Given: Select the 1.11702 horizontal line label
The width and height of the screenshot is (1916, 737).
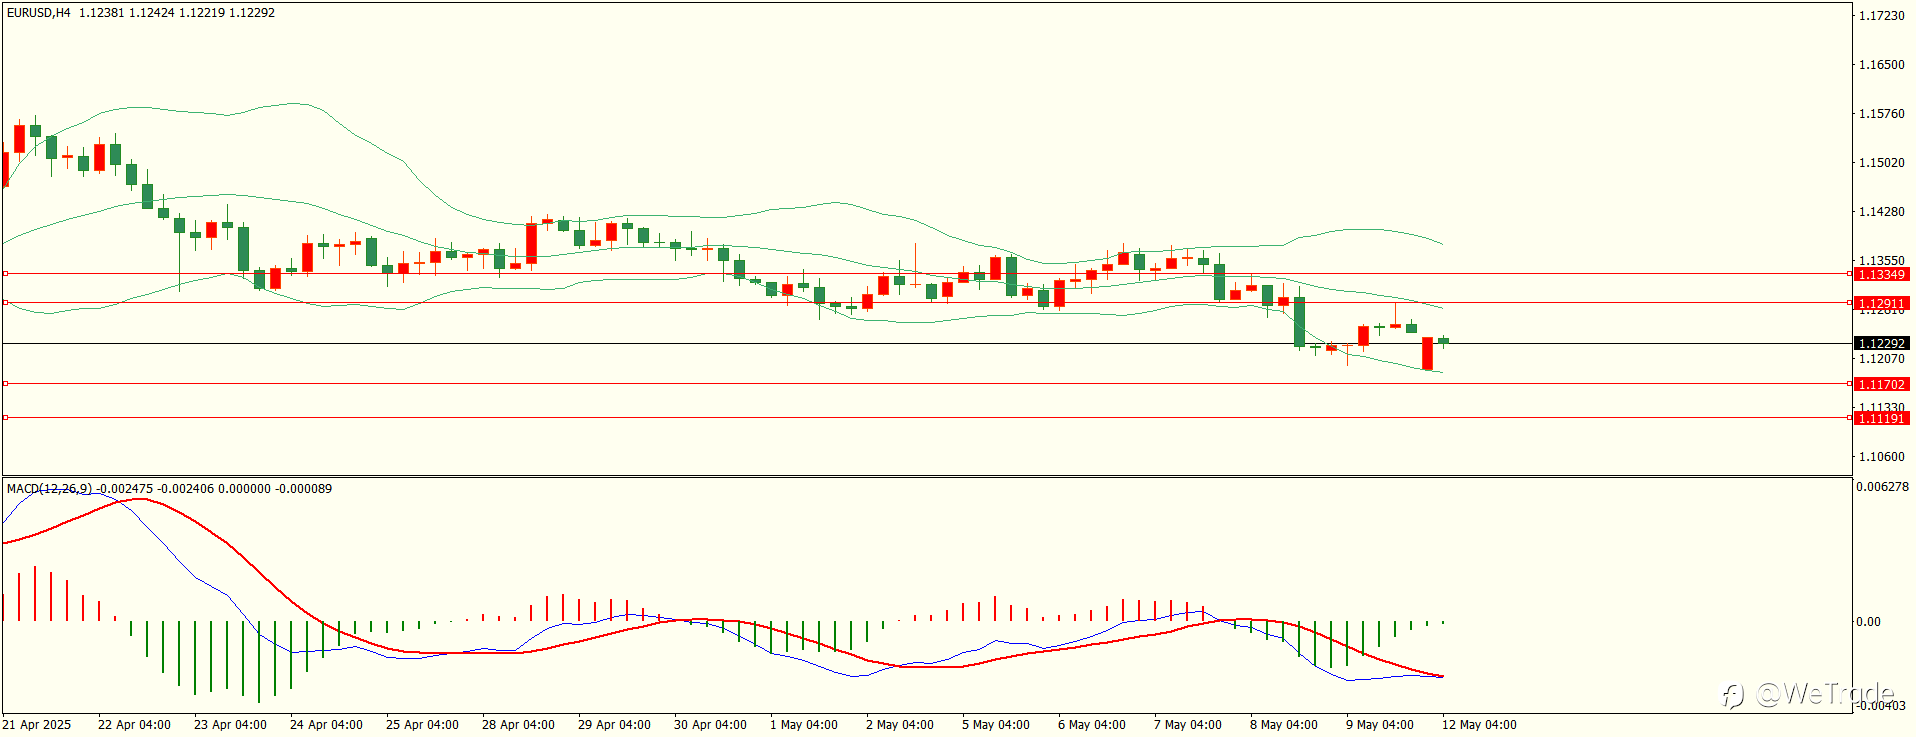Looking at the screenshot, I should click(x=1881, y=384).
